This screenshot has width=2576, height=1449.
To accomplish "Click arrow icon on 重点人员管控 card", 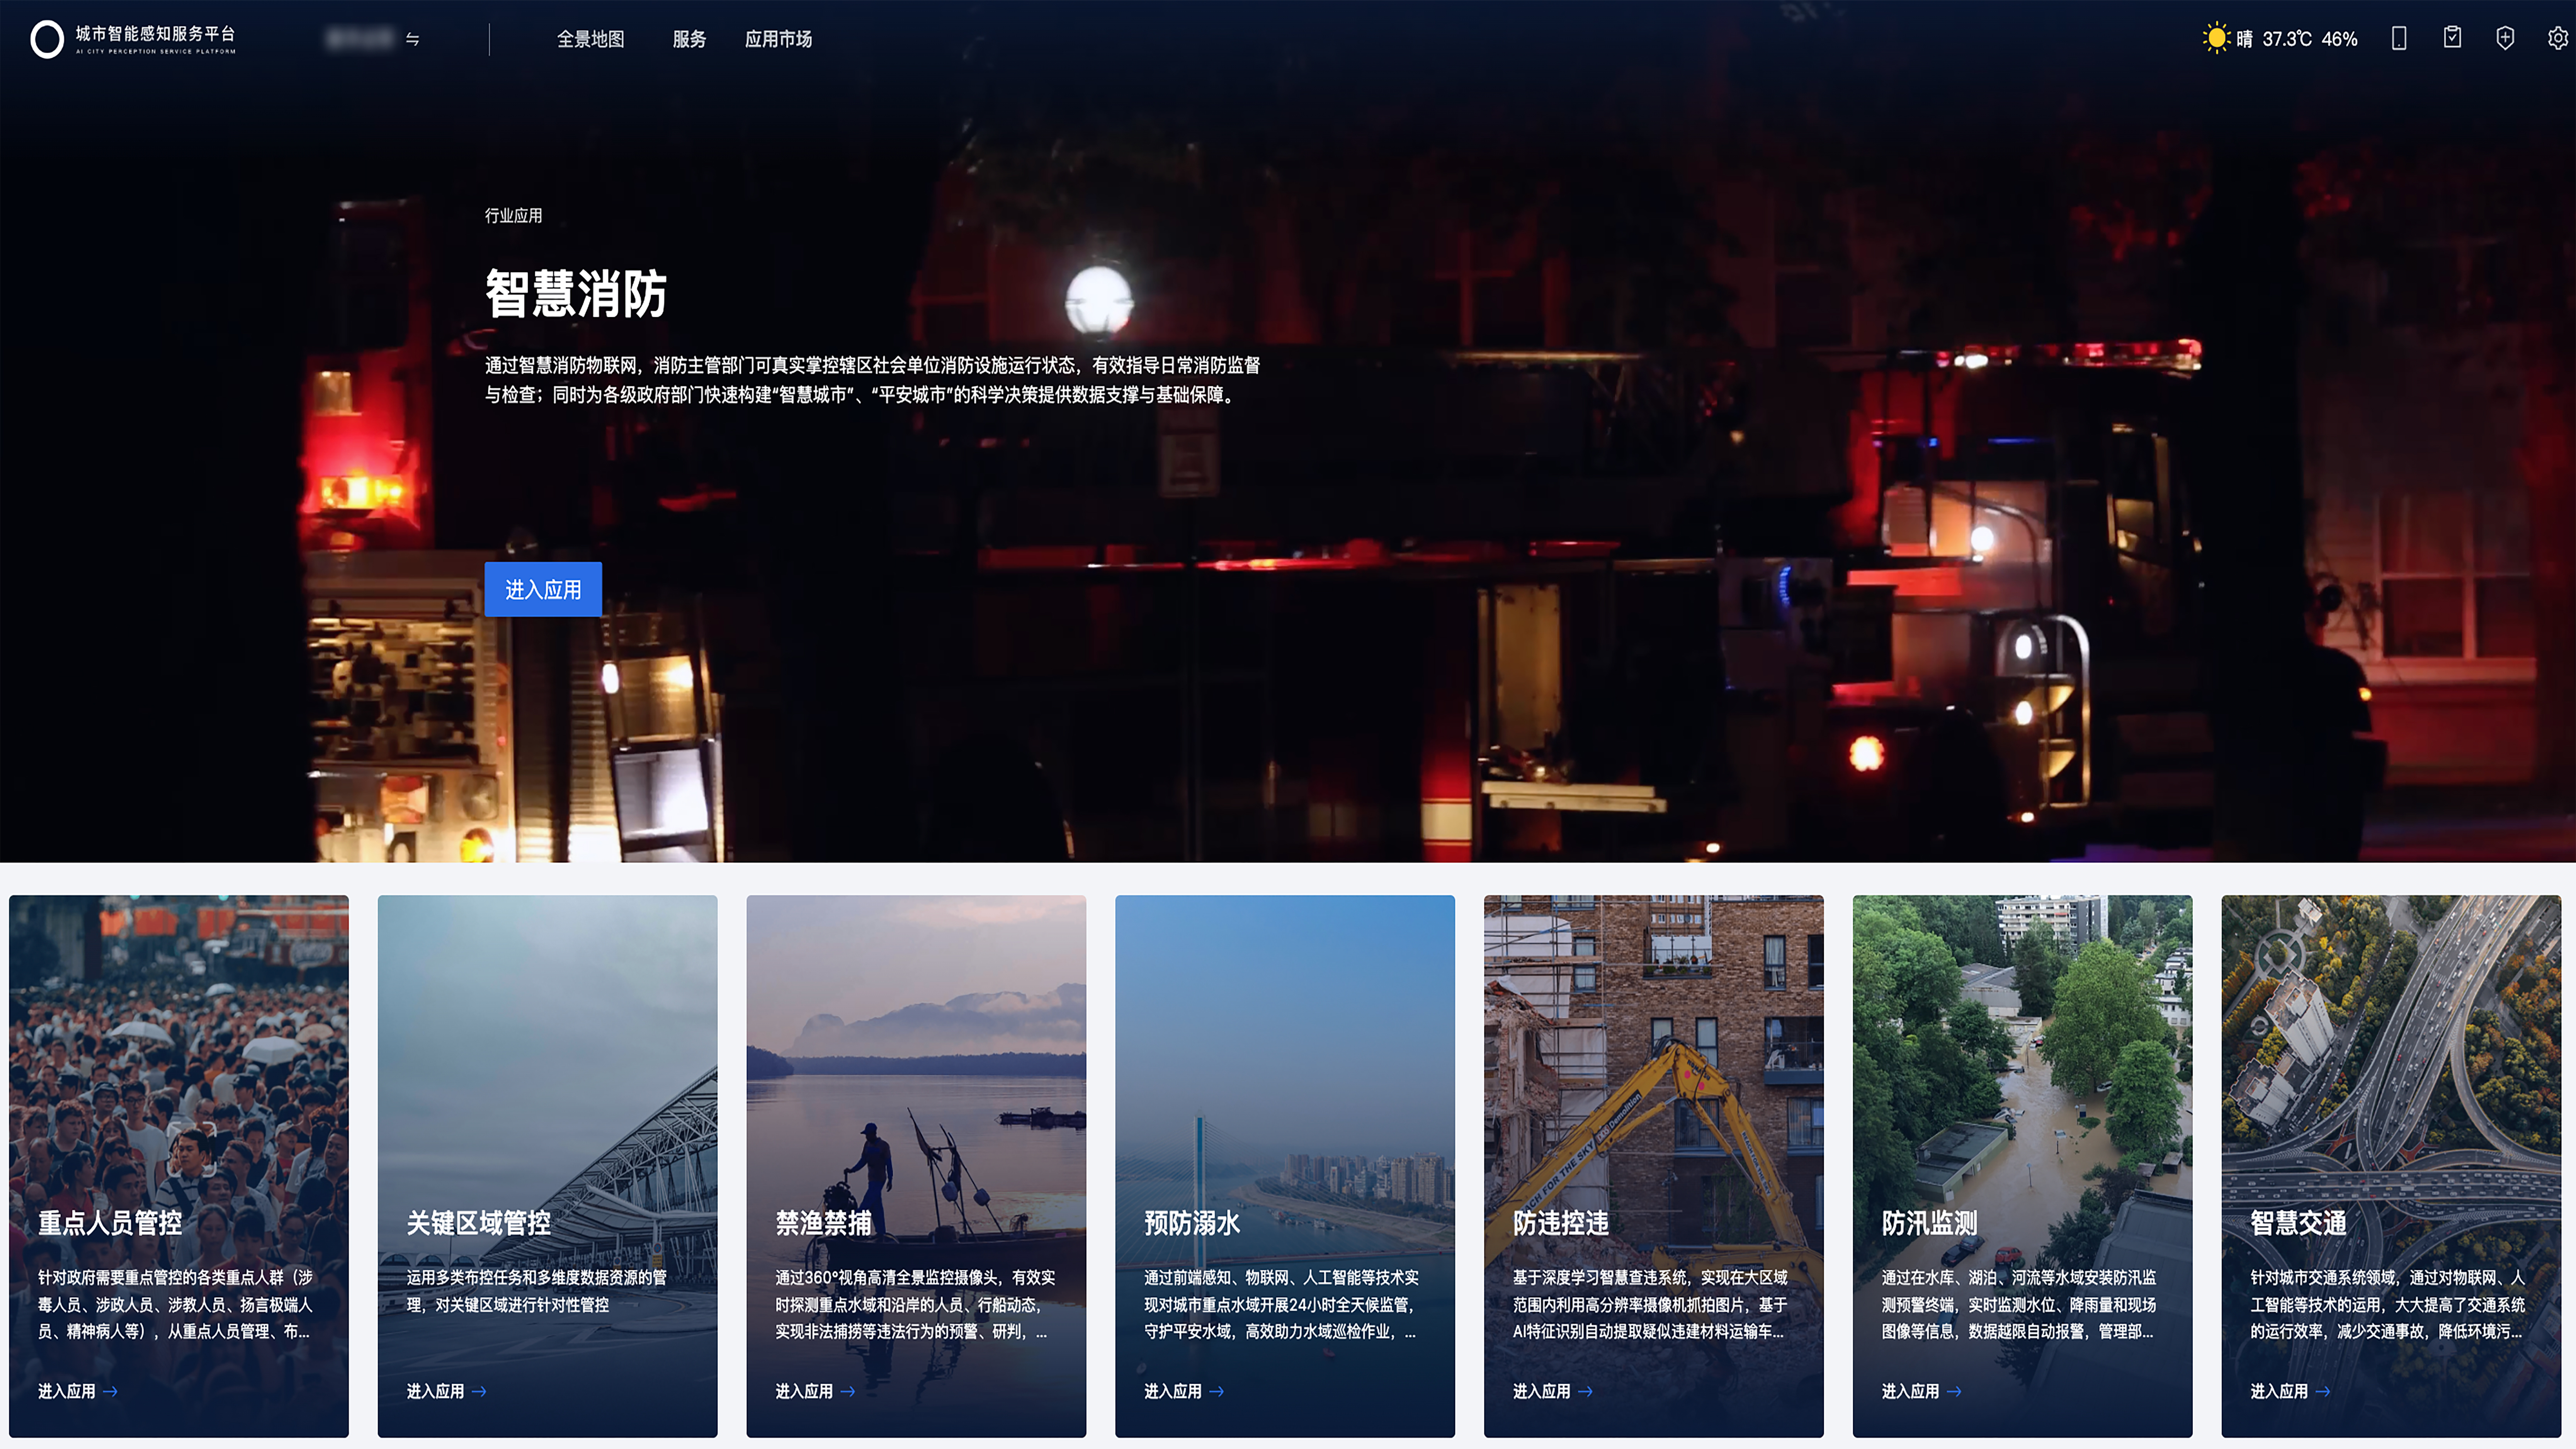I will click(x=110, y=1391).
